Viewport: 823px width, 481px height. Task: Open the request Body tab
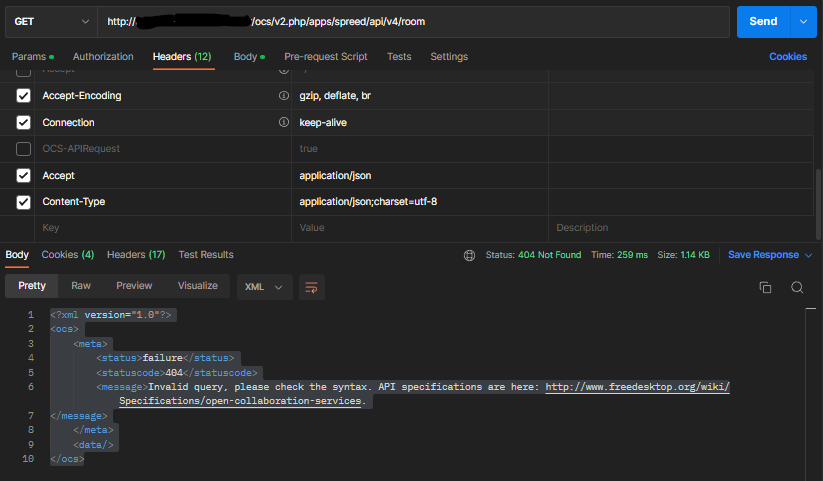[249, 57]
